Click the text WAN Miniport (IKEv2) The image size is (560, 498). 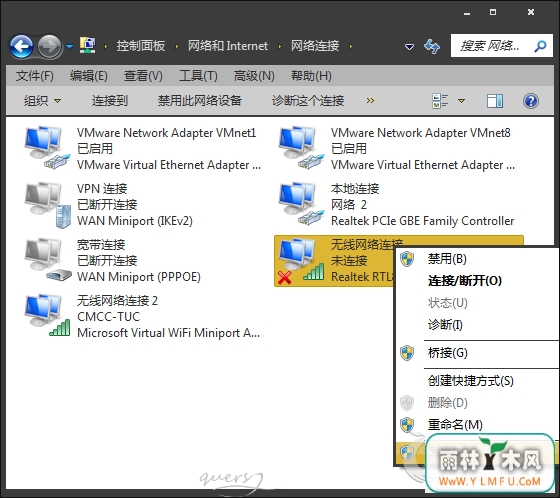[x=135, y=221]
